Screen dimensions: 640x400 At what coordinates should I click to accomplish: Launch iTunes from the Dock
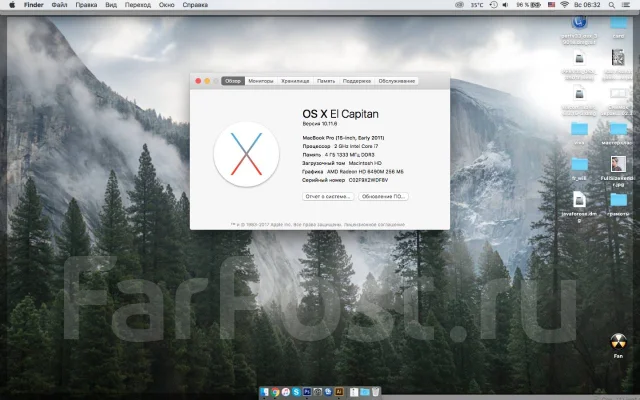point(286,392)
